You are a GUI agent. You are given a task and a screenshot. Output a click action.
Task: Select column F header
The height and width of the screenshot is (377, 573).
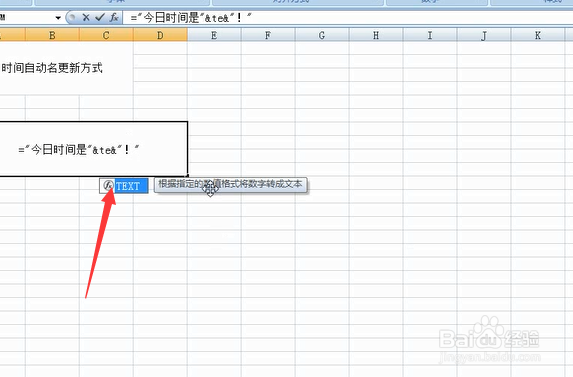click(268, 35)
